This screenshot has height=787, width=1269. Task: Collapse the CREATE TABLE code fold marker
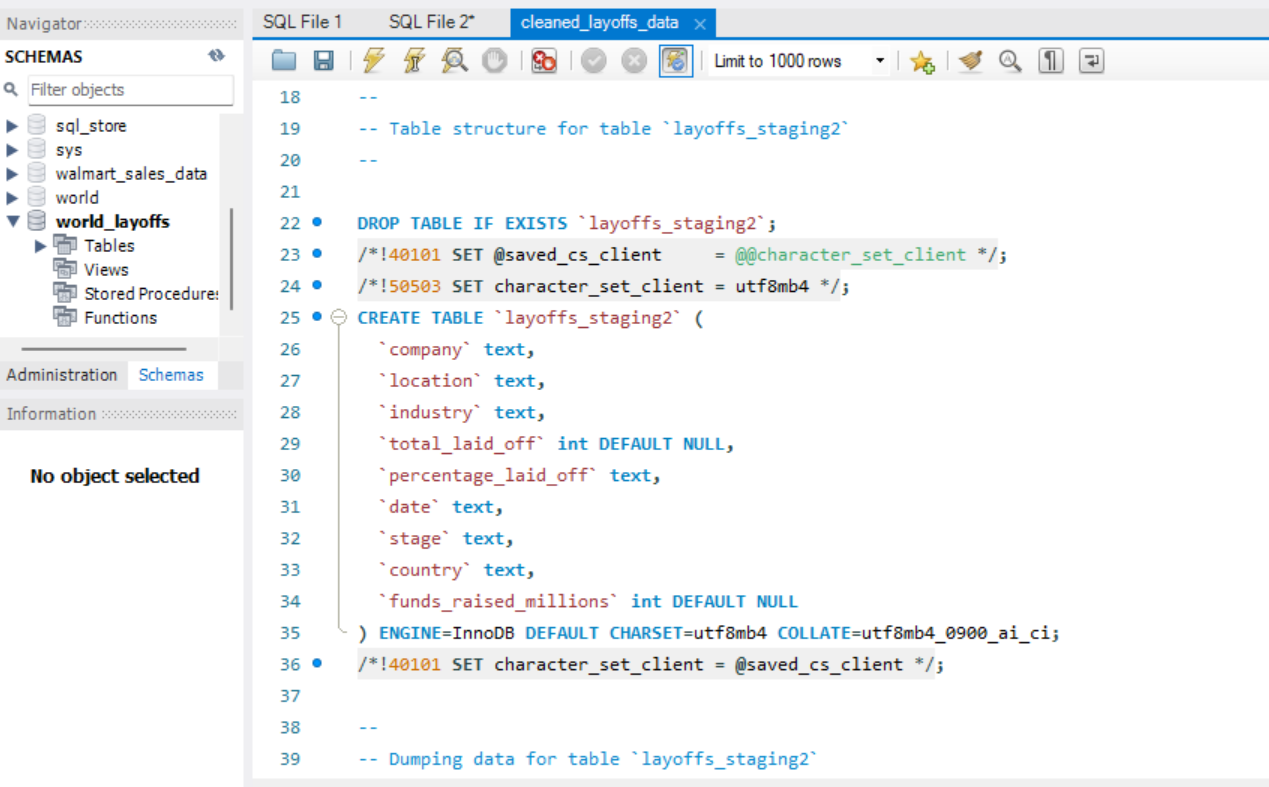(x=338, y=318)
